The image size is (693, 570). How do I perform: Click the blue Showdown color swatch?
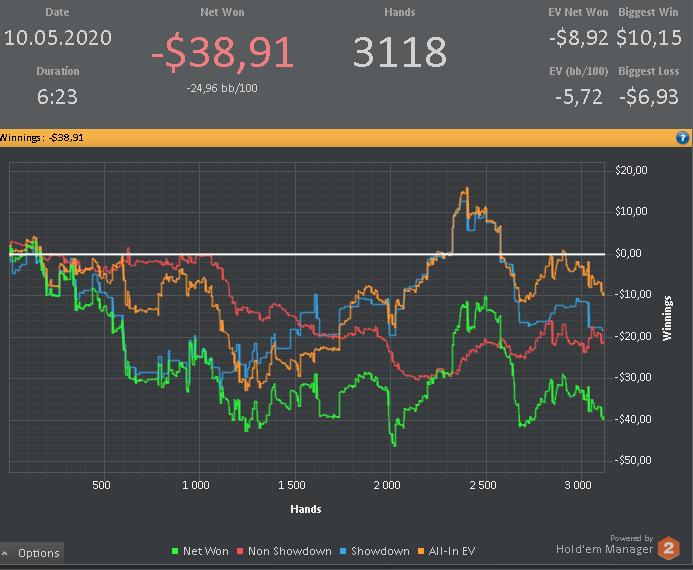(343, 551)
